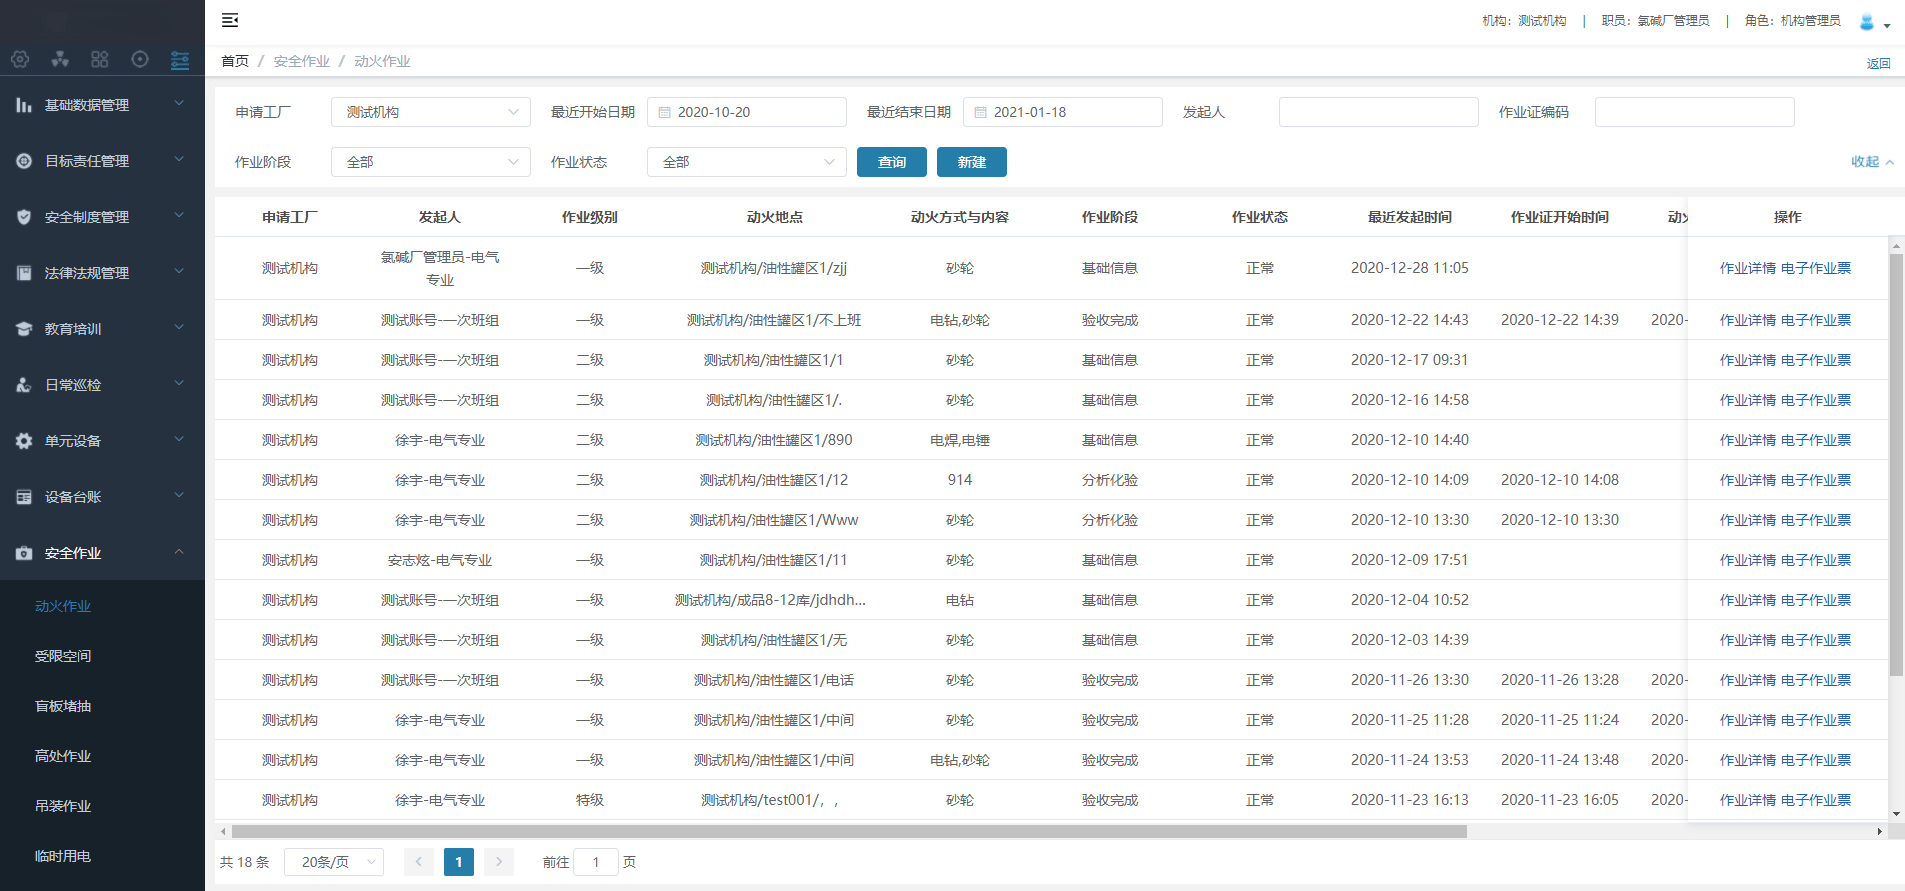
Task: Click the circular target icon in sidebar top bar
Action: 140,60
